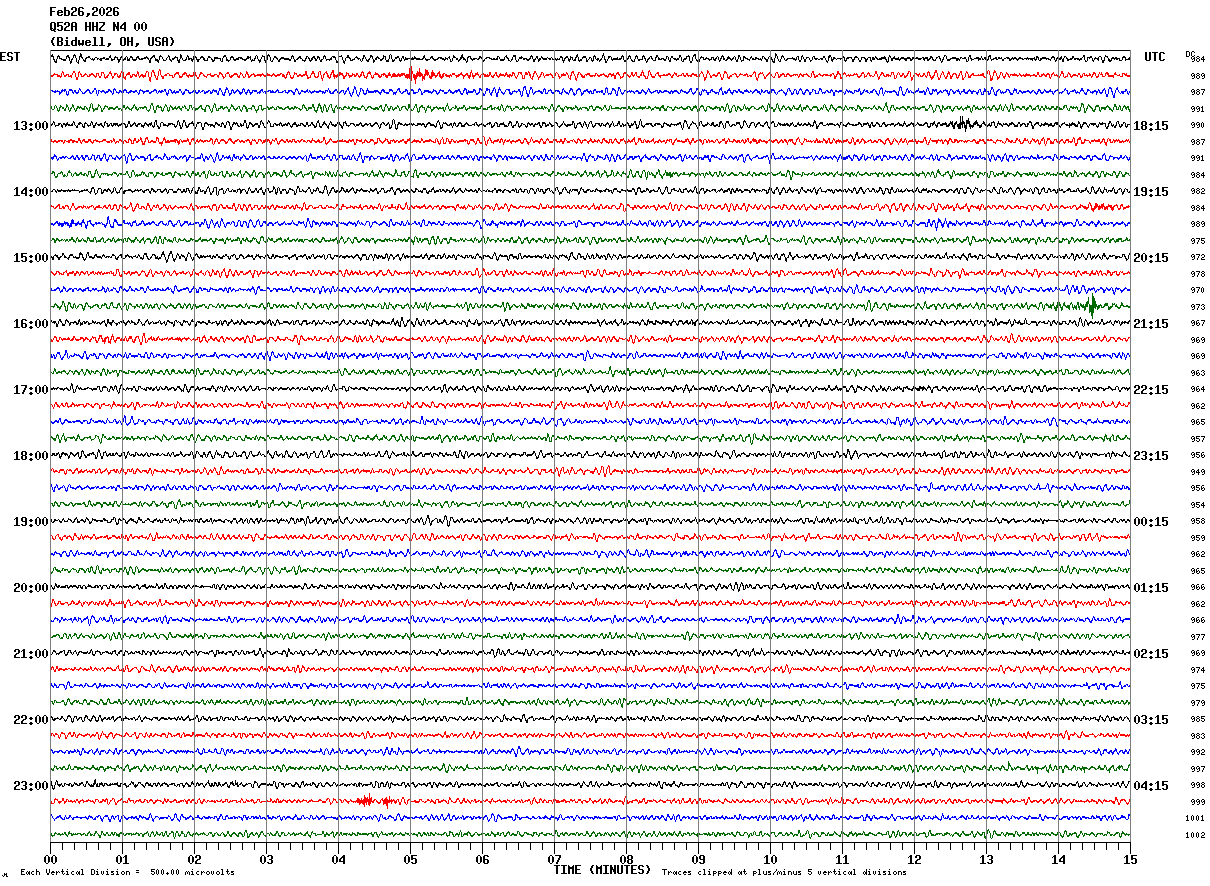Click the EST timezone label
Viewport: 1210px width, 886px height.
click(x=10, y=57)
